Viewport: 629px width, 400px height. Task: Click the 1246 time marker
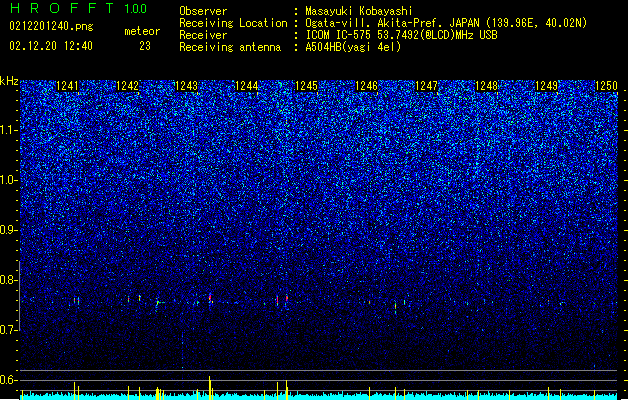point(367,86)
